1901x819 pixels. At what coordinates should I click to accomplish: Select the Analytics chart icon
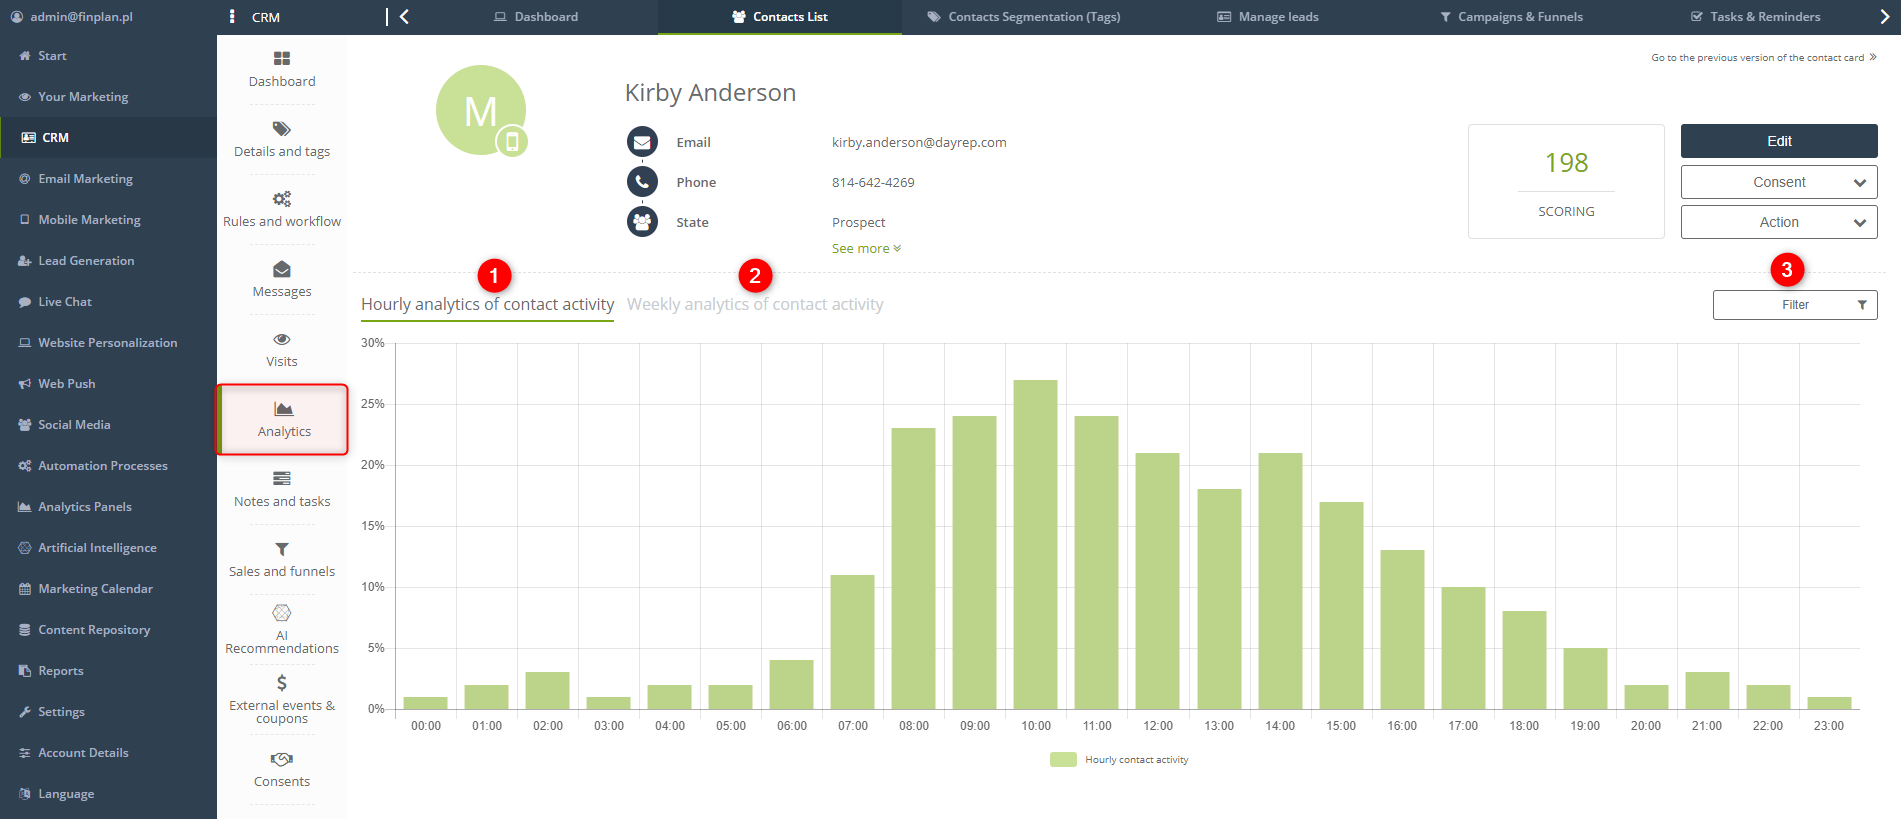pos(284,409)
